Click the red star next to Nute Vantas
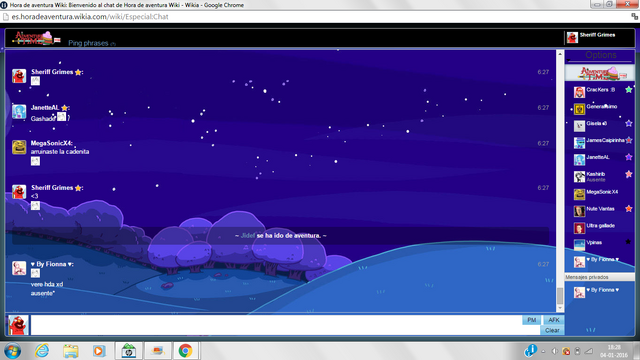This screenshot has width=640, height=360. point(629,209)
